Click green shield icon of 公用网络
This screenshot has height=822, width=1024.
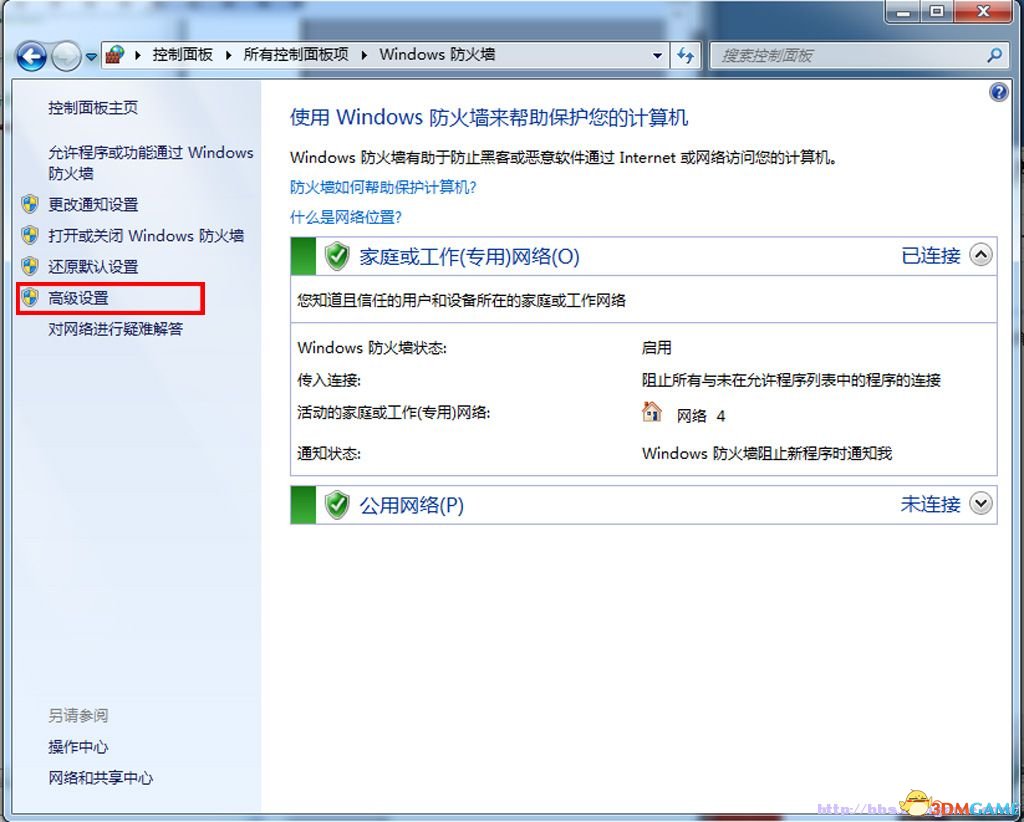point(337,505)
